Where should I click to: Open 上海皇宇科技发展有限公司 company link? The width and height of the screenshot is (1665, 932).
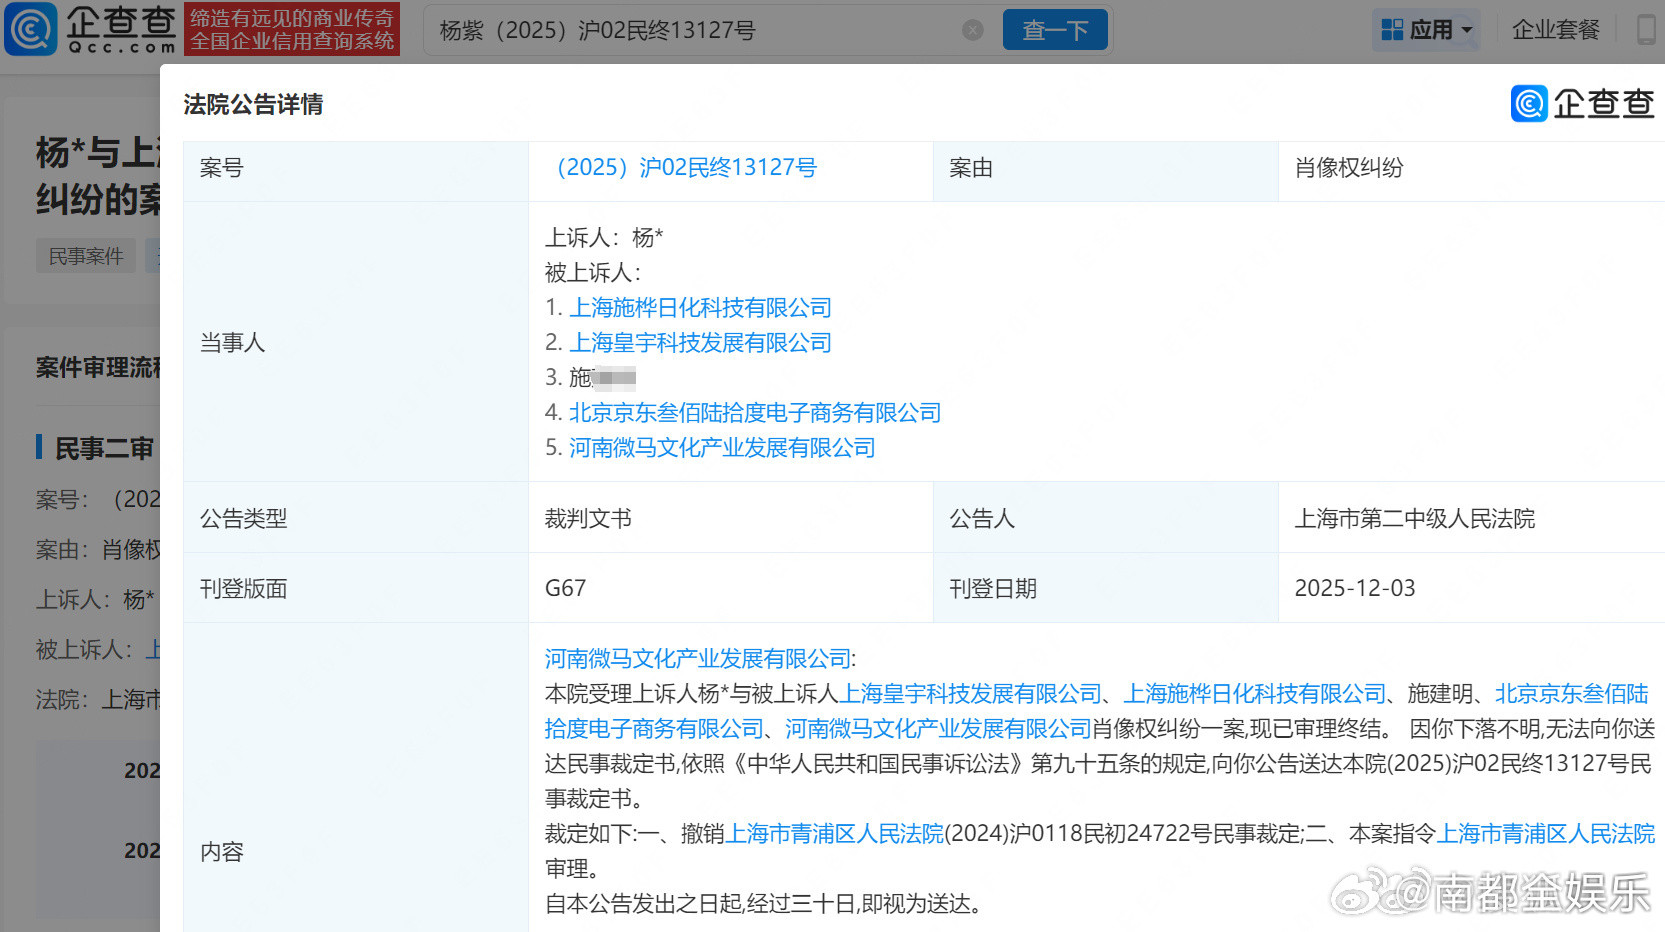[700, 342]
